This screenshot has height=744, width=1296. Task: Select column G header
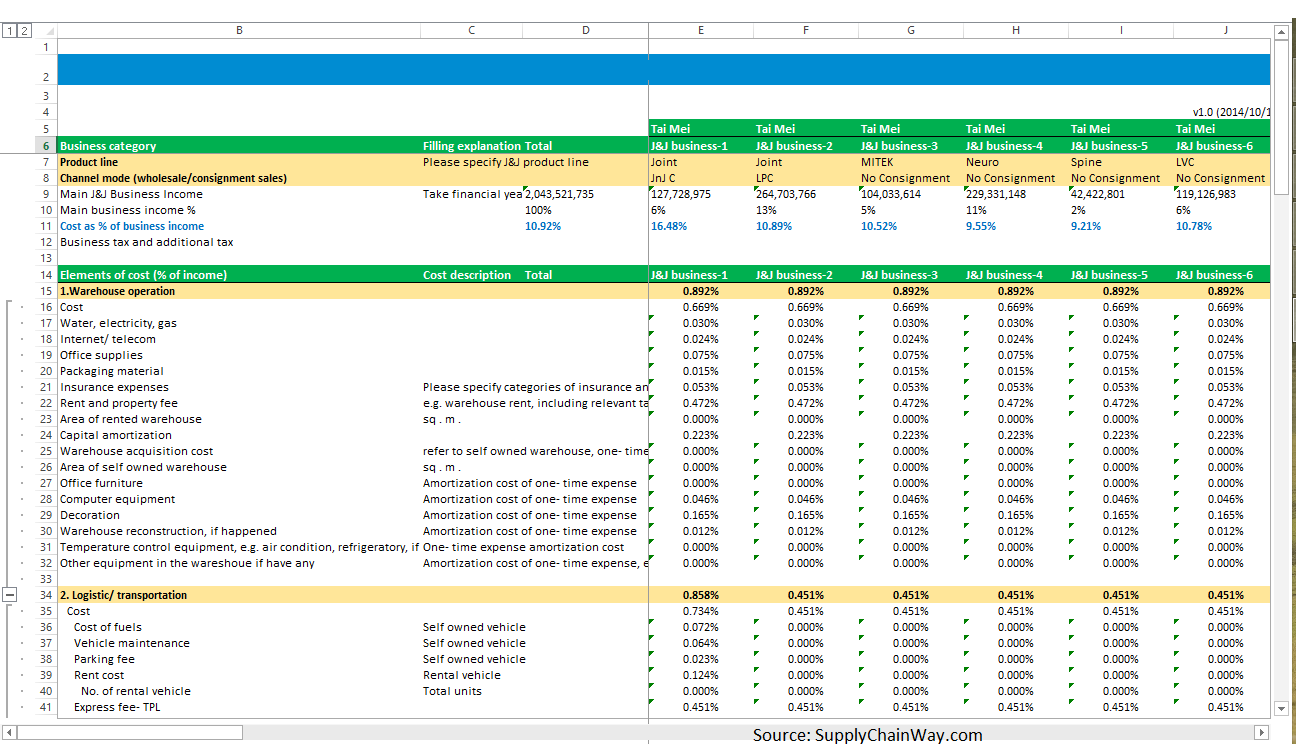(911, 30)
